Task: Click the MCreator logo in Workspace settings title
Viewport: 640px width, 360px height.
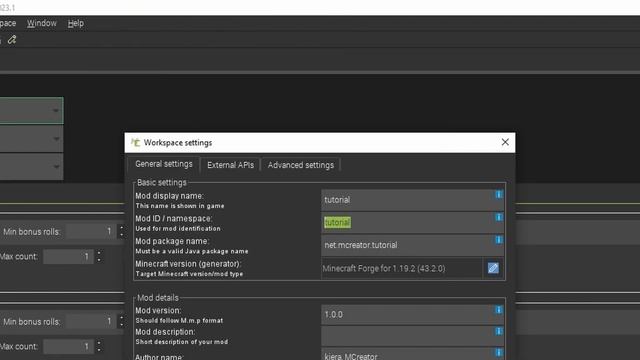Action: (136, 142)
